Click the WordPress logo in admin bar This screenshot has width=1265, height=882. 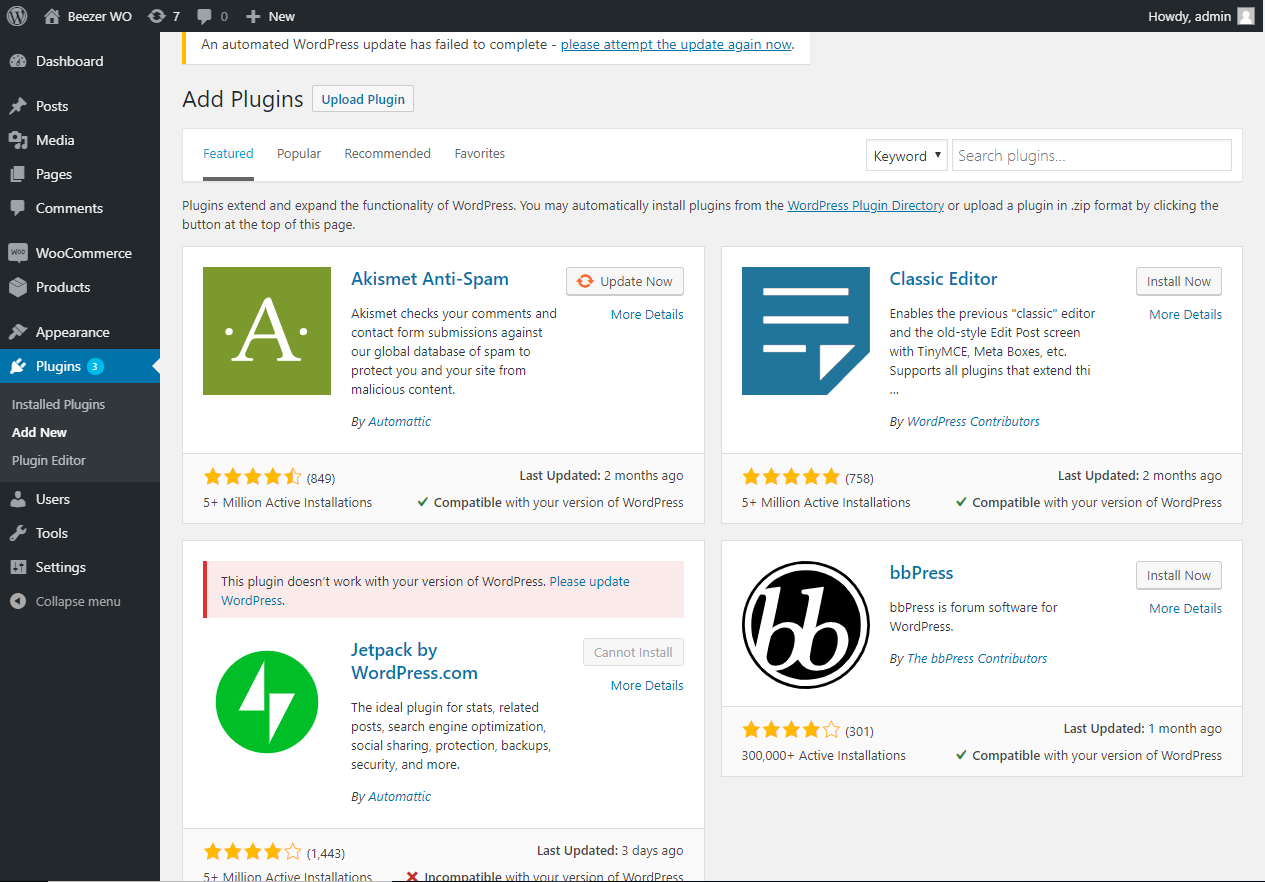coord(17,16)
